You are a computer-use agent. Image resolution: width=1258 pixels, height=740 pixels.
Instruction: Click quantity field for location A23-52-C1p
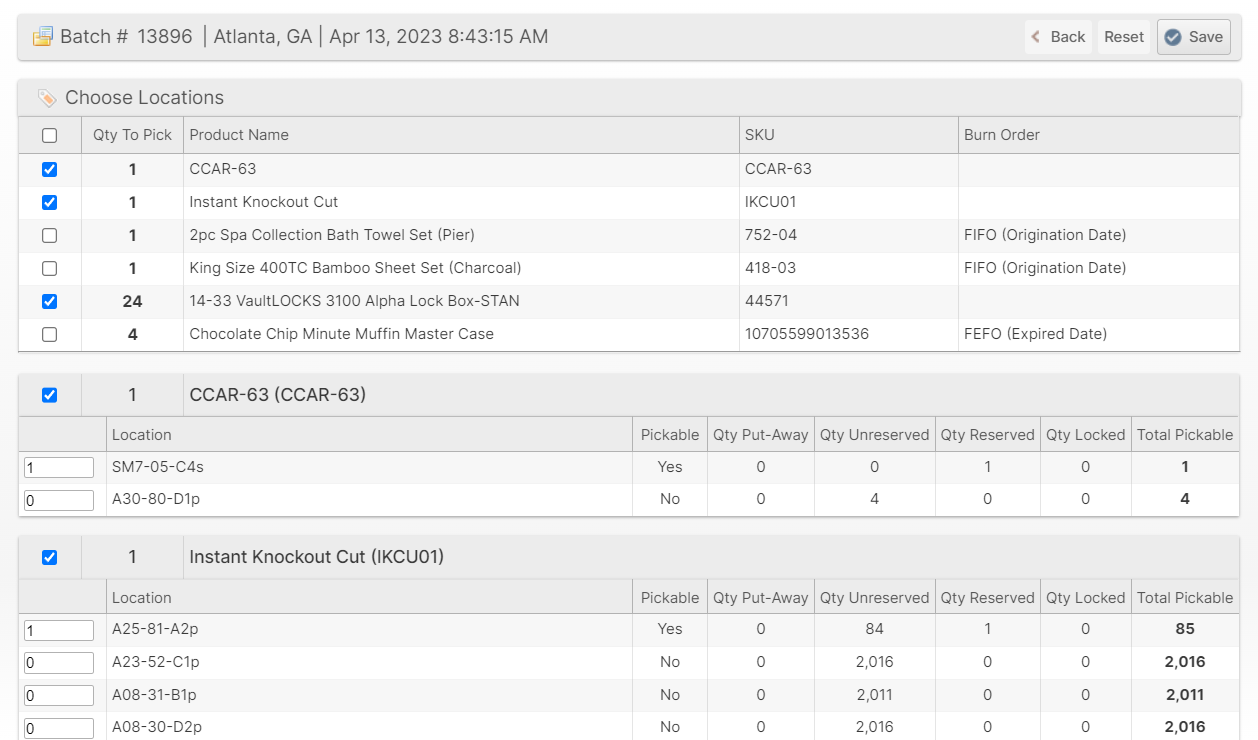point(59,663)
